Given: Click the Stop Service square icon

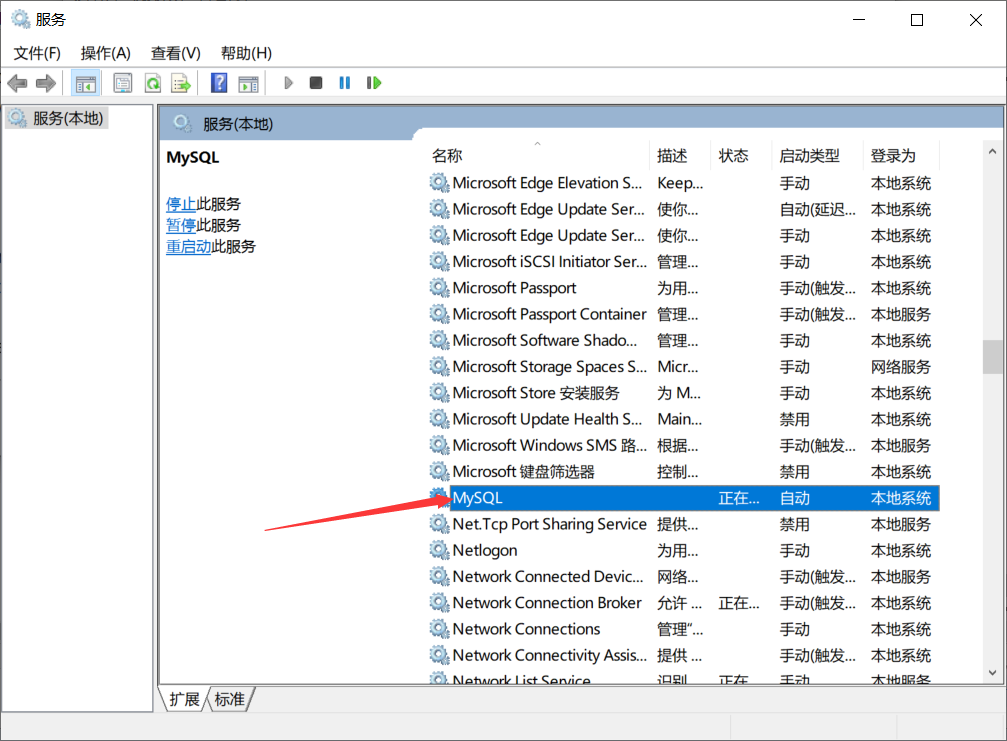Looking at the screenshot, I should pos(315,83).
